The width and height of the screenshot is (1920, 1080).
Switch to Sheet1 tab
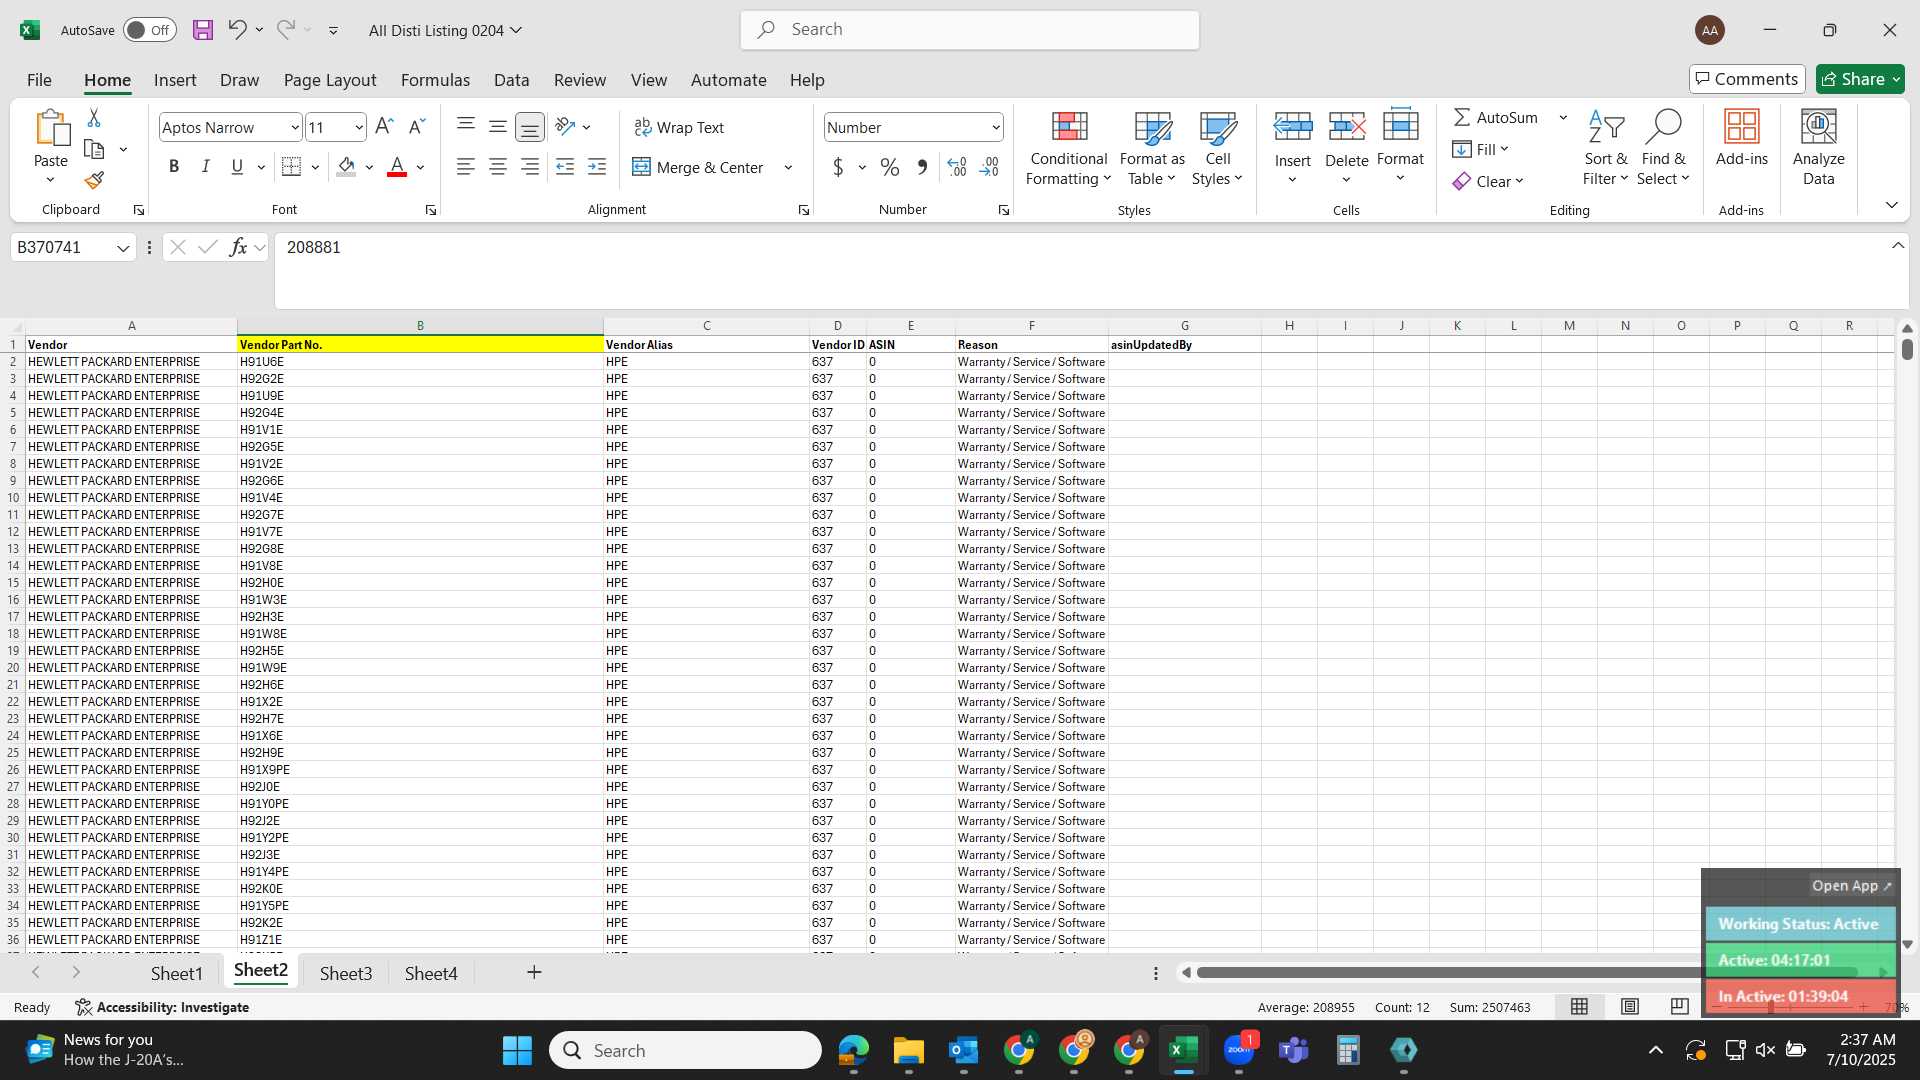tap(177, 973)
